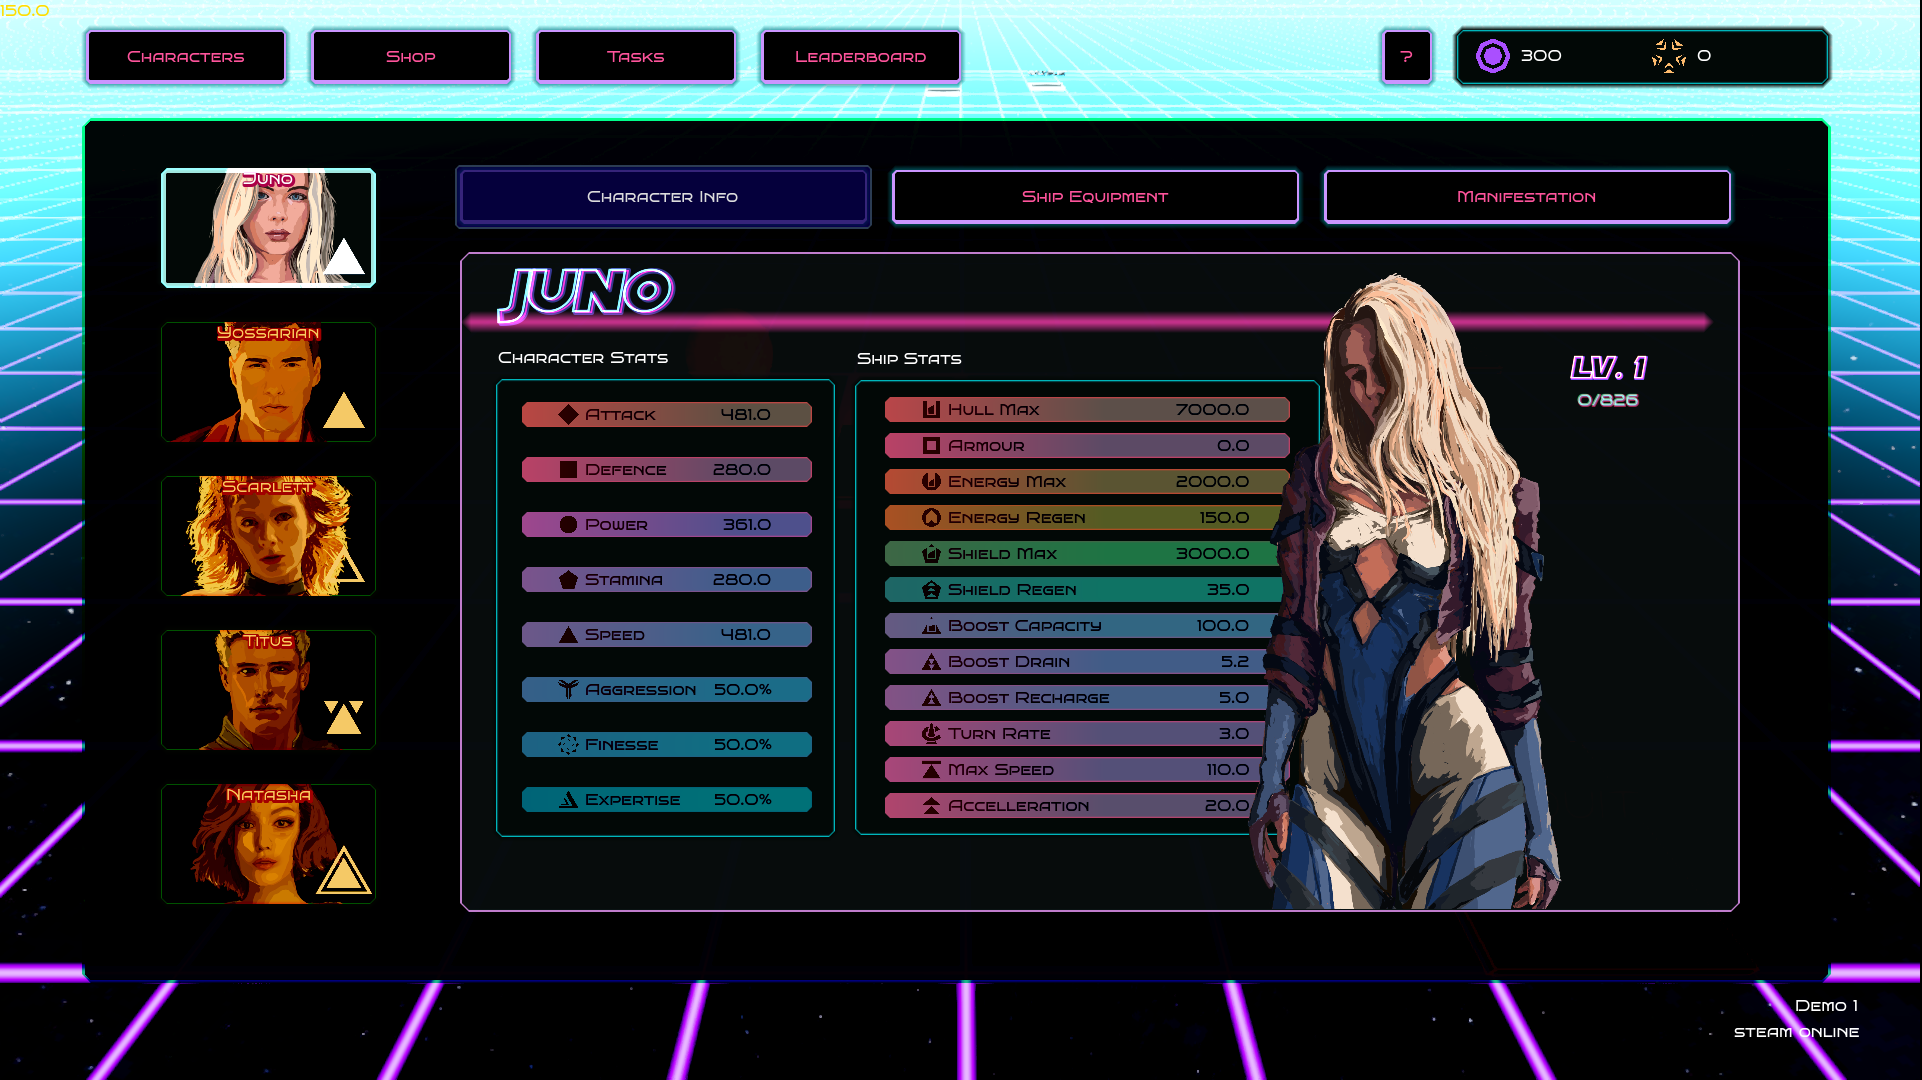Select the Character Info tab
This screenshot has width=1922, height=1080.
tap(663, 197)
